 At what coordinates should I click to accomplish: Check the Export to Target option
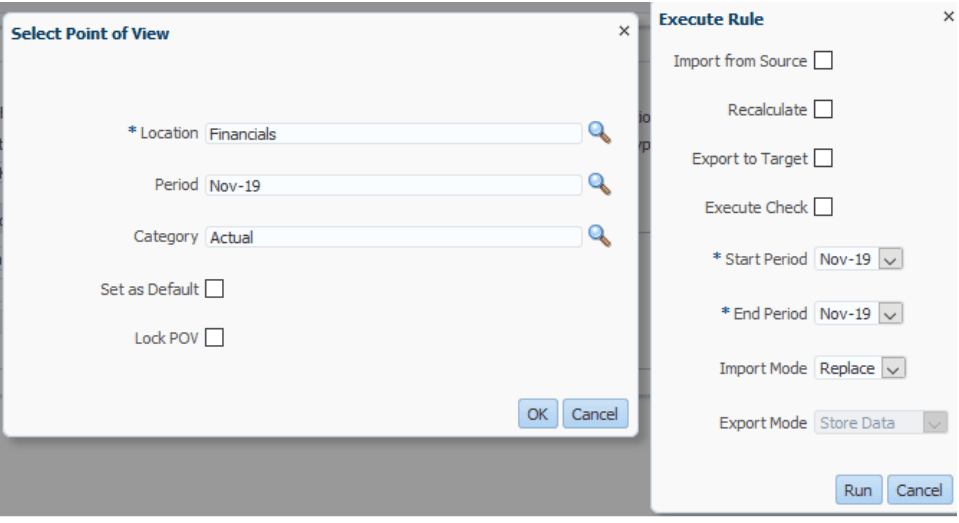pyautogui.click(x=823, y=159)
